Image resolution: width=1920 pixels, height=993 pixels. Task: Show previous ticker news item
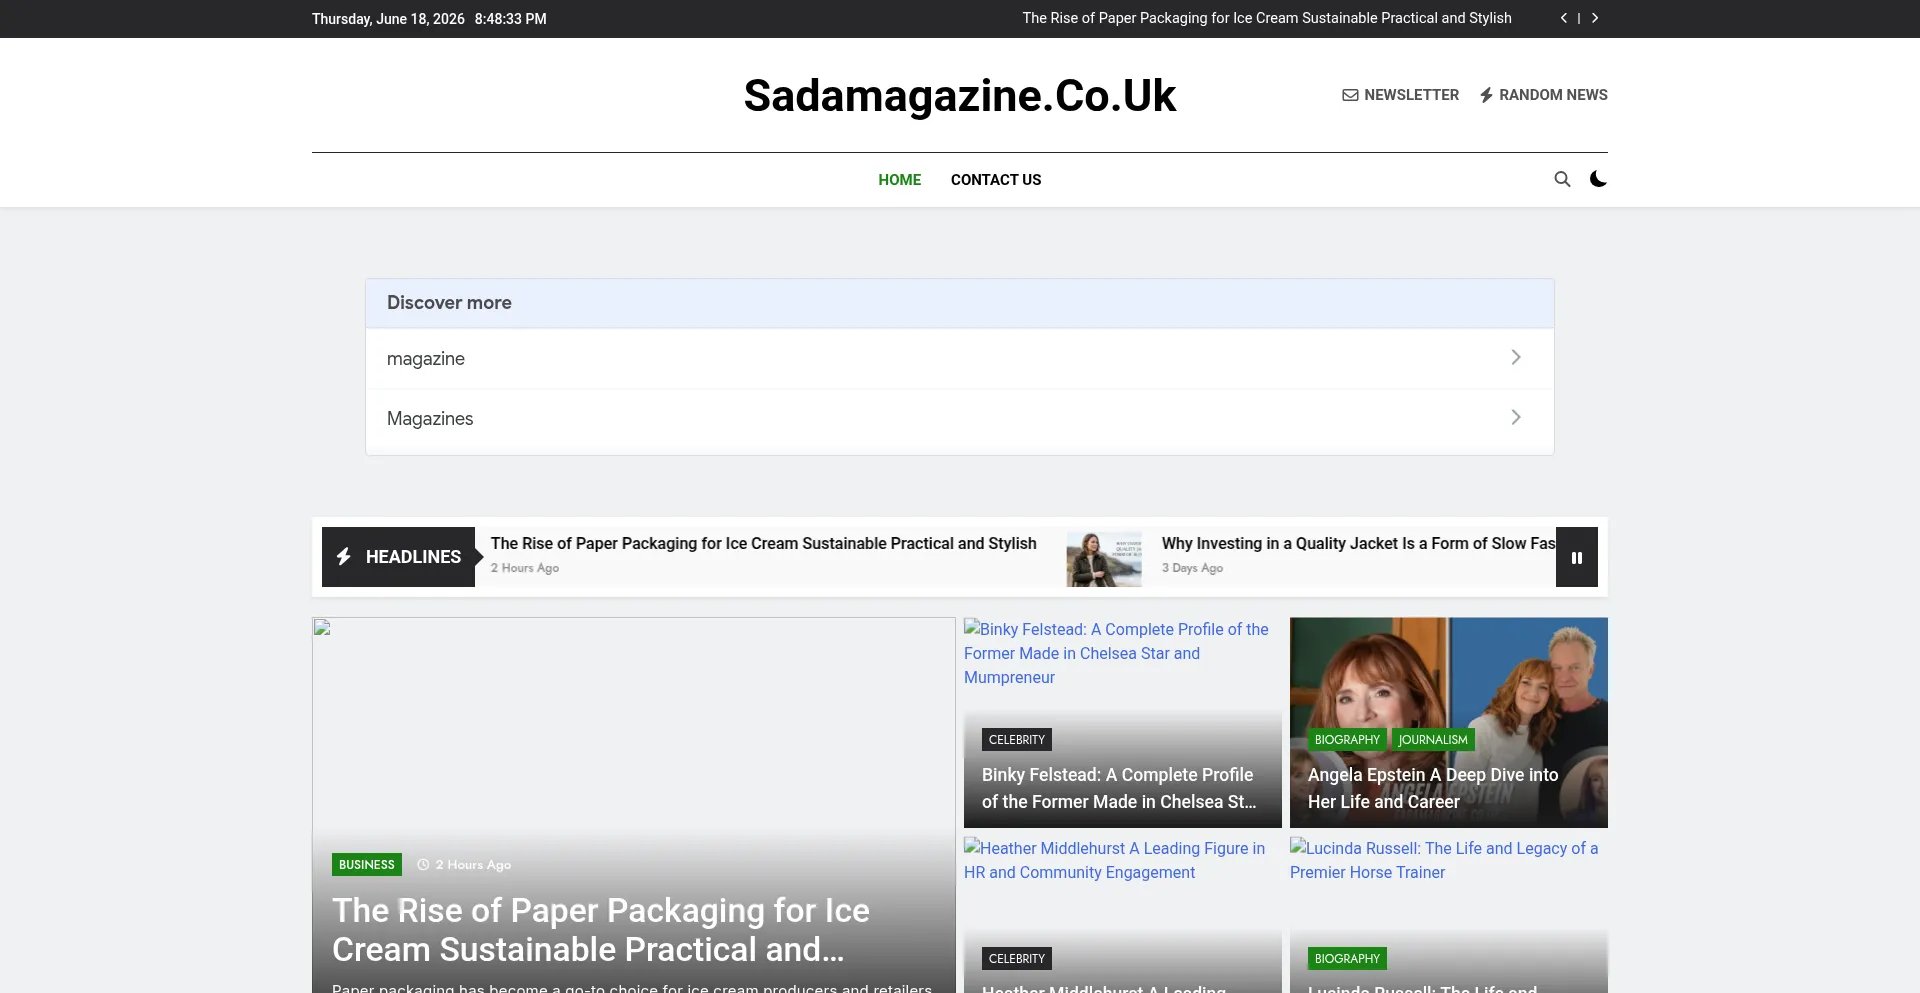(x=1564, y=18)
